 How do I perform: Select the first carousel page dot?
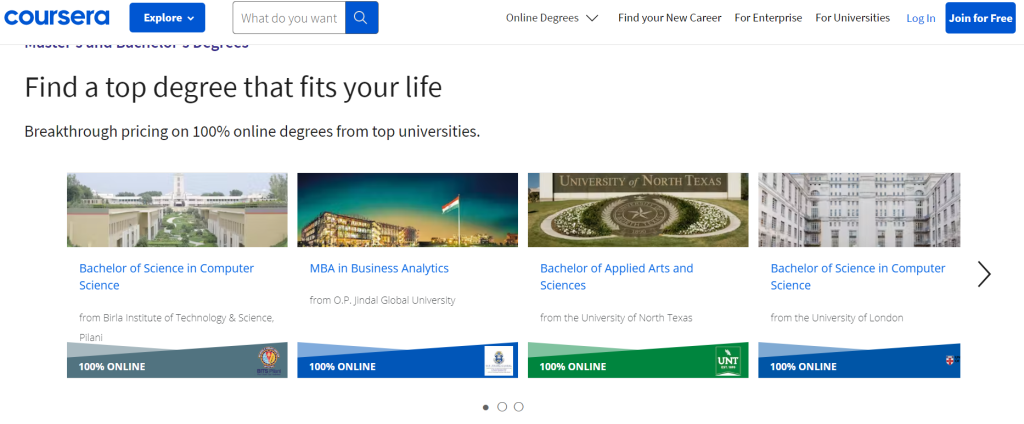tap(486, 407)
